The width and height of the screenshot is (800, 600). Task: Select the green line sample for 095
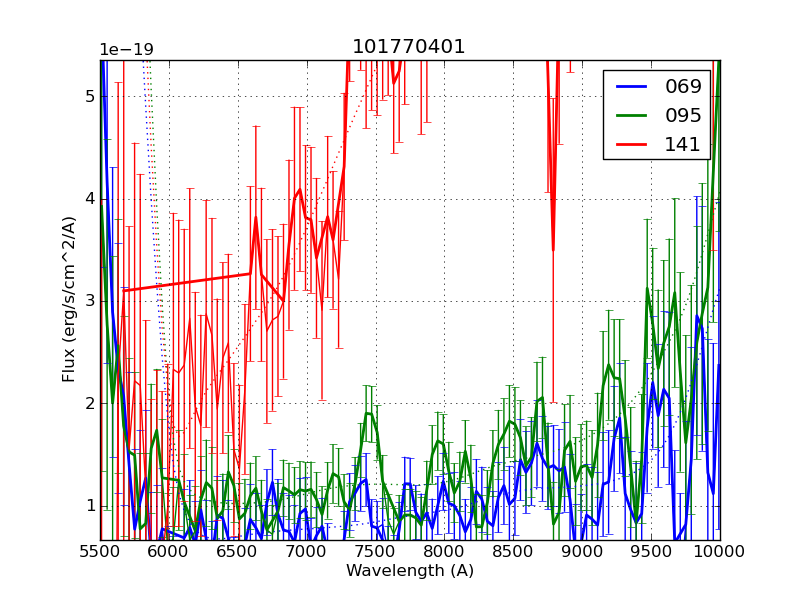pos(631,116)
